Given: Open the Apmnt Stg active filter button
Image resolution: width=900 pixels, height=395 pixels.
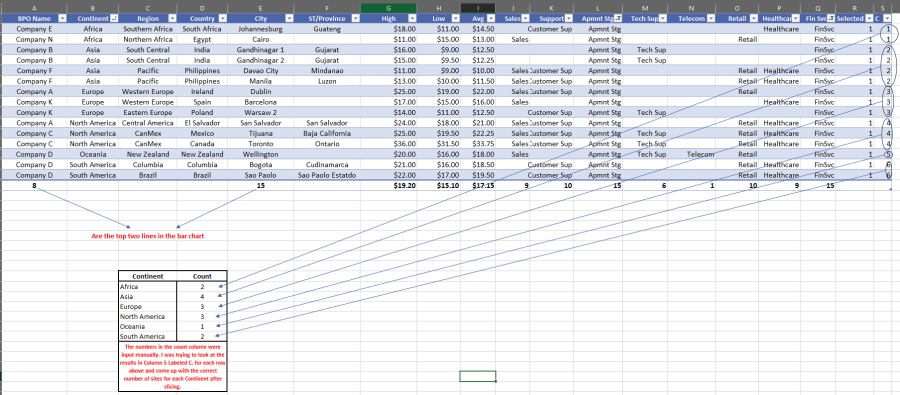Looking at the screenshot, I should pos(617,18).
